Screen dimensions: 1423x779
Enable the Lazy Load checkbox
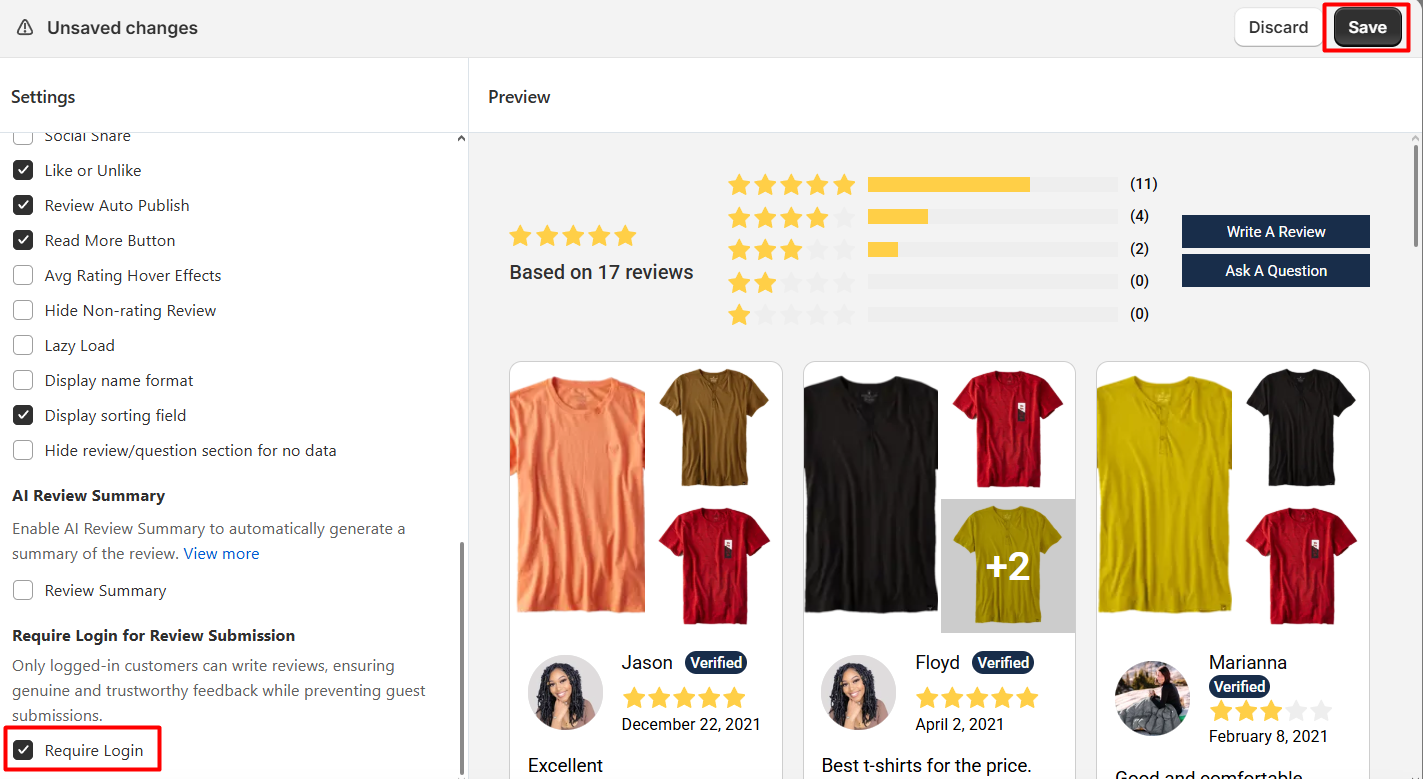(x=23, y=345)
